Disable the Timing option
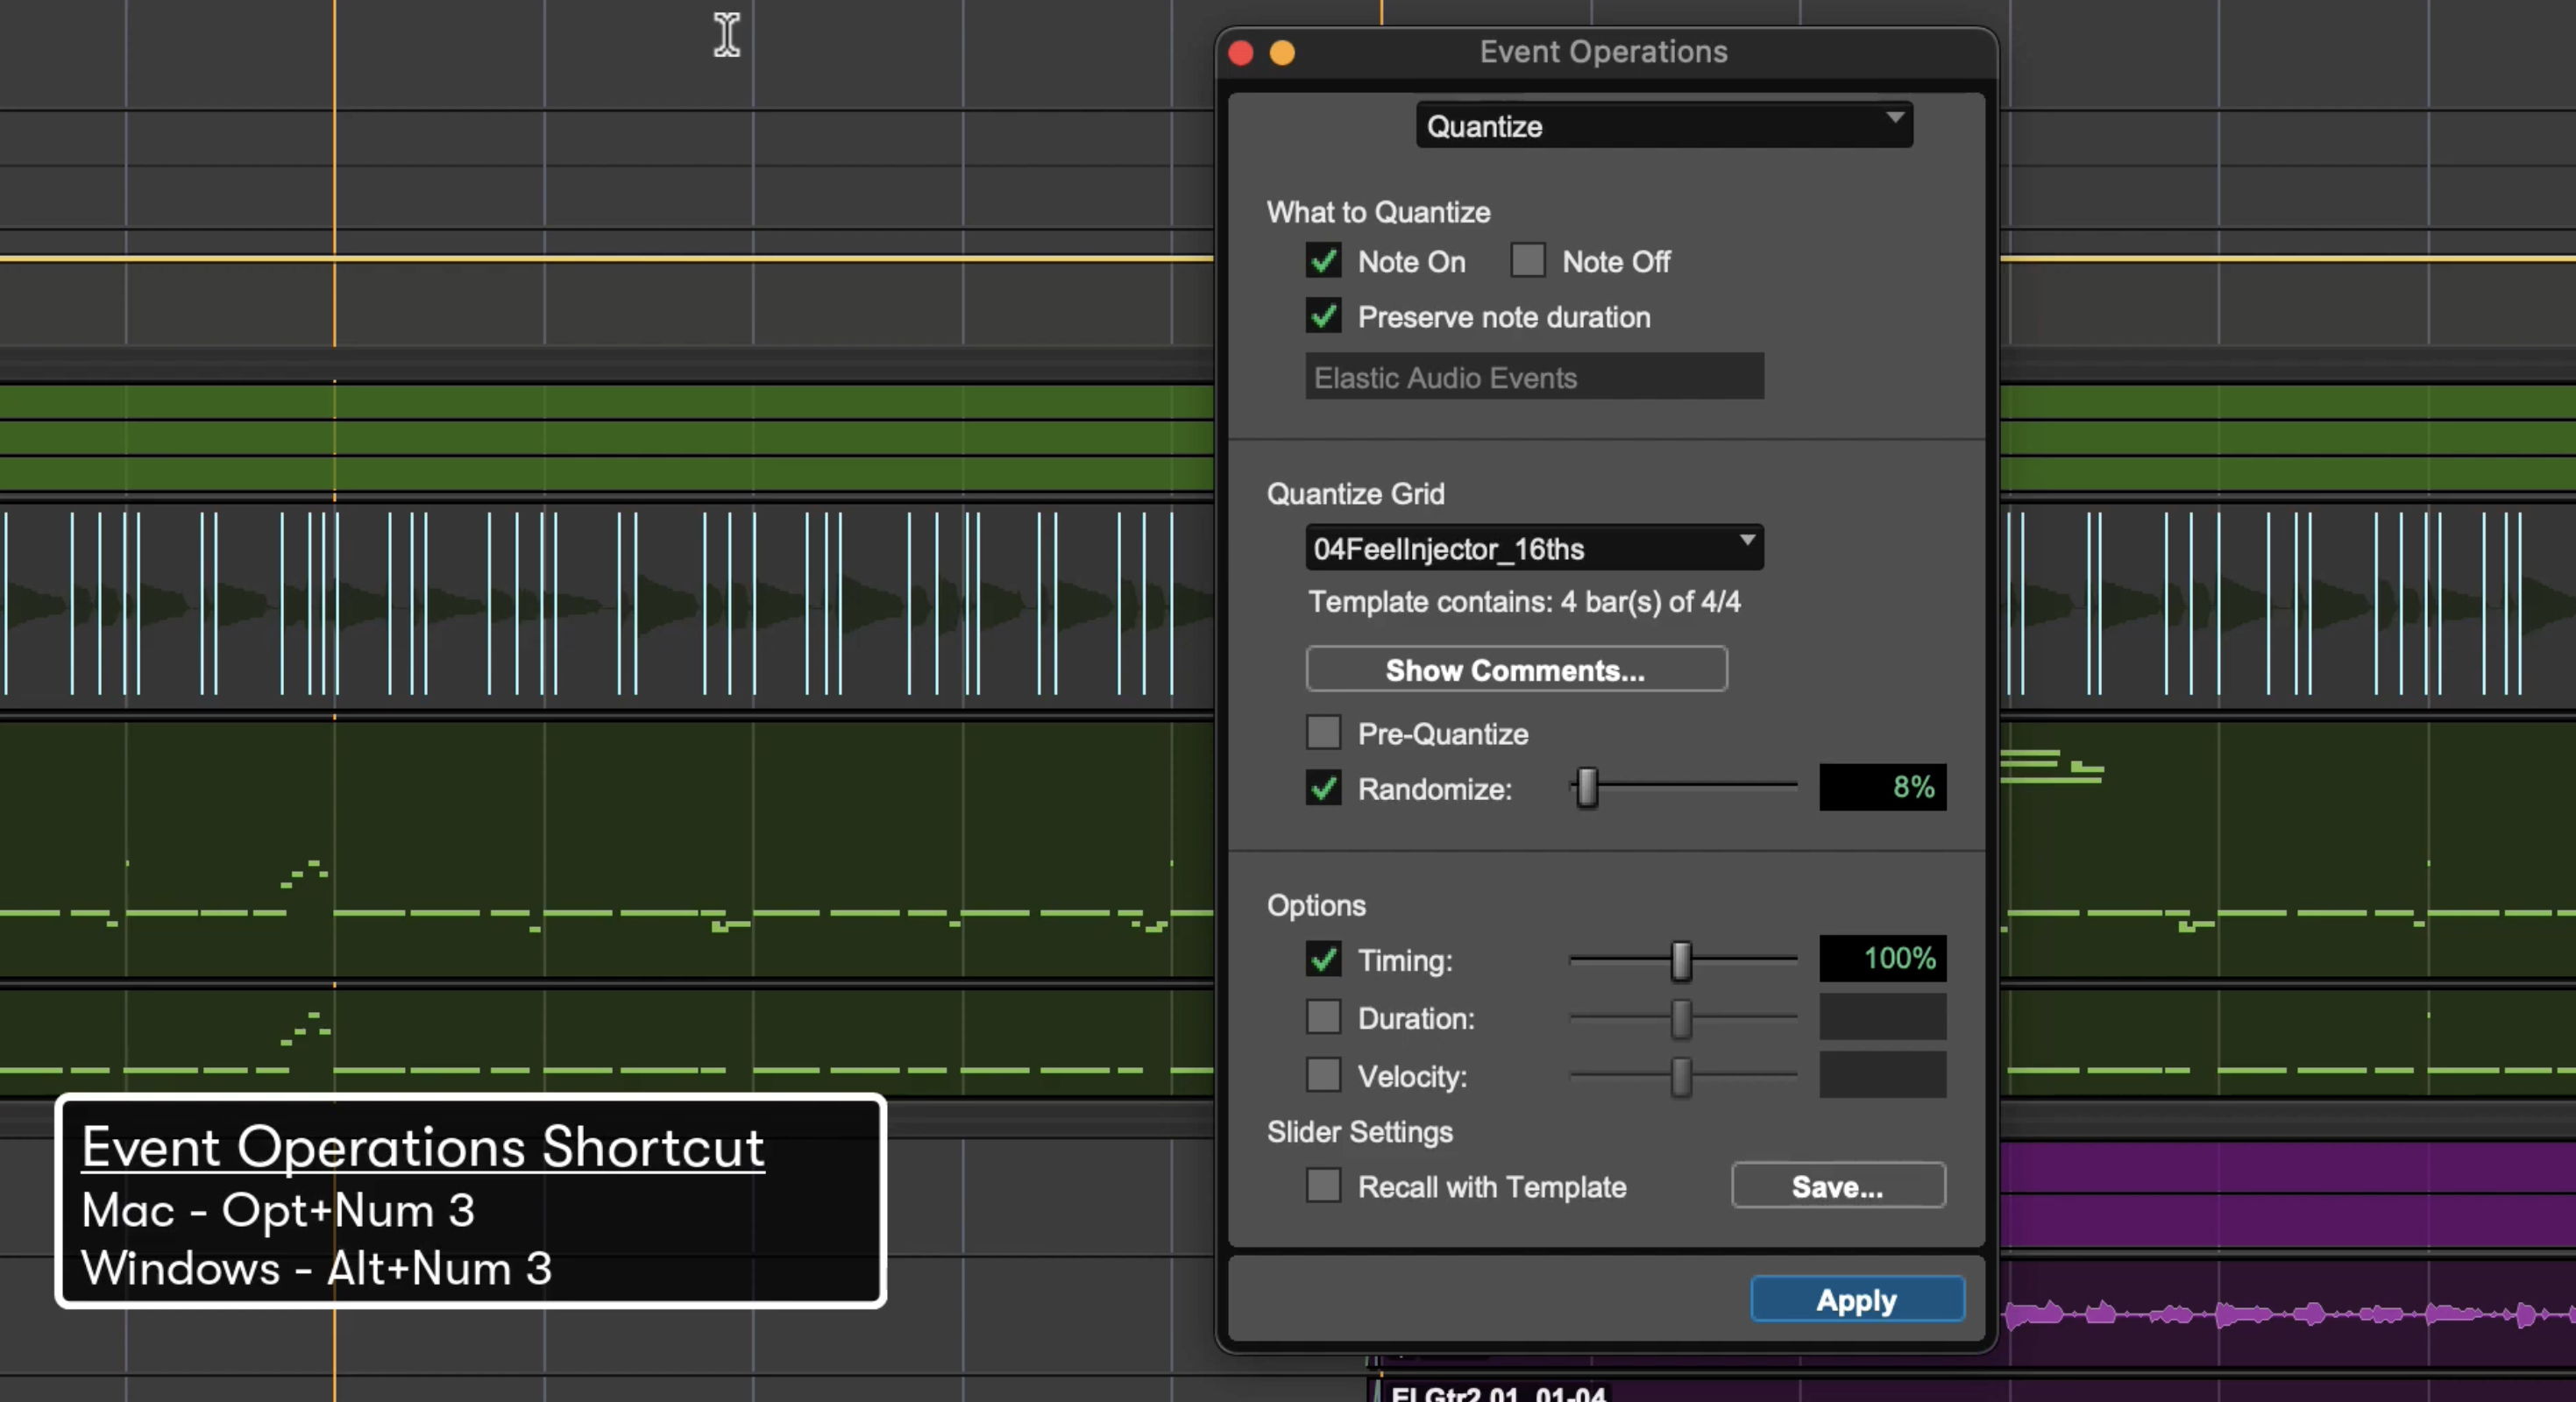 1323,960
